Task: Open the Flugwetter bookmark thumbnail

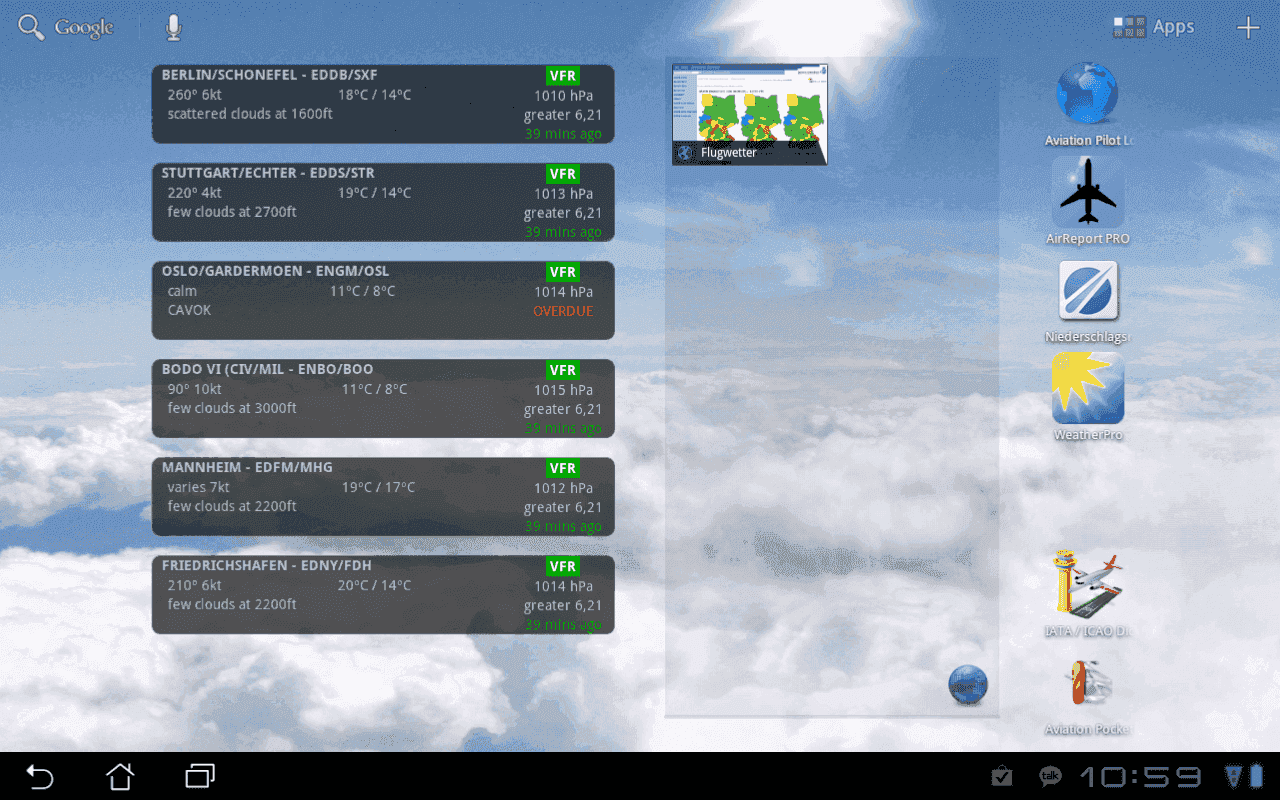Action: coord(750,114)
